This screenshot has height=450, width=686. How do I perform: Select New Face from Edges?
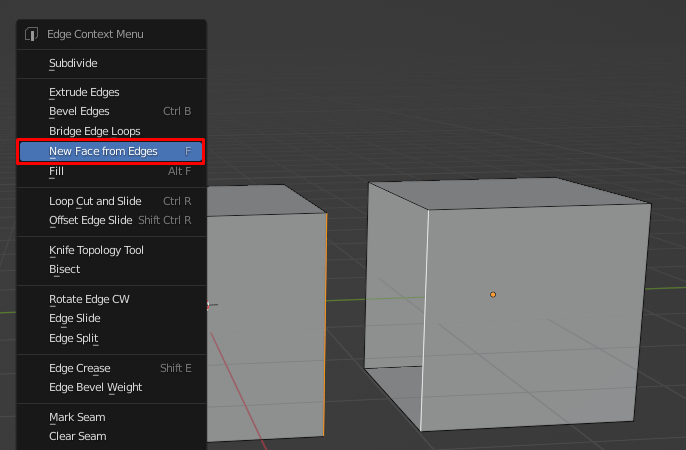pyautogui.click(x=103, y=151)
